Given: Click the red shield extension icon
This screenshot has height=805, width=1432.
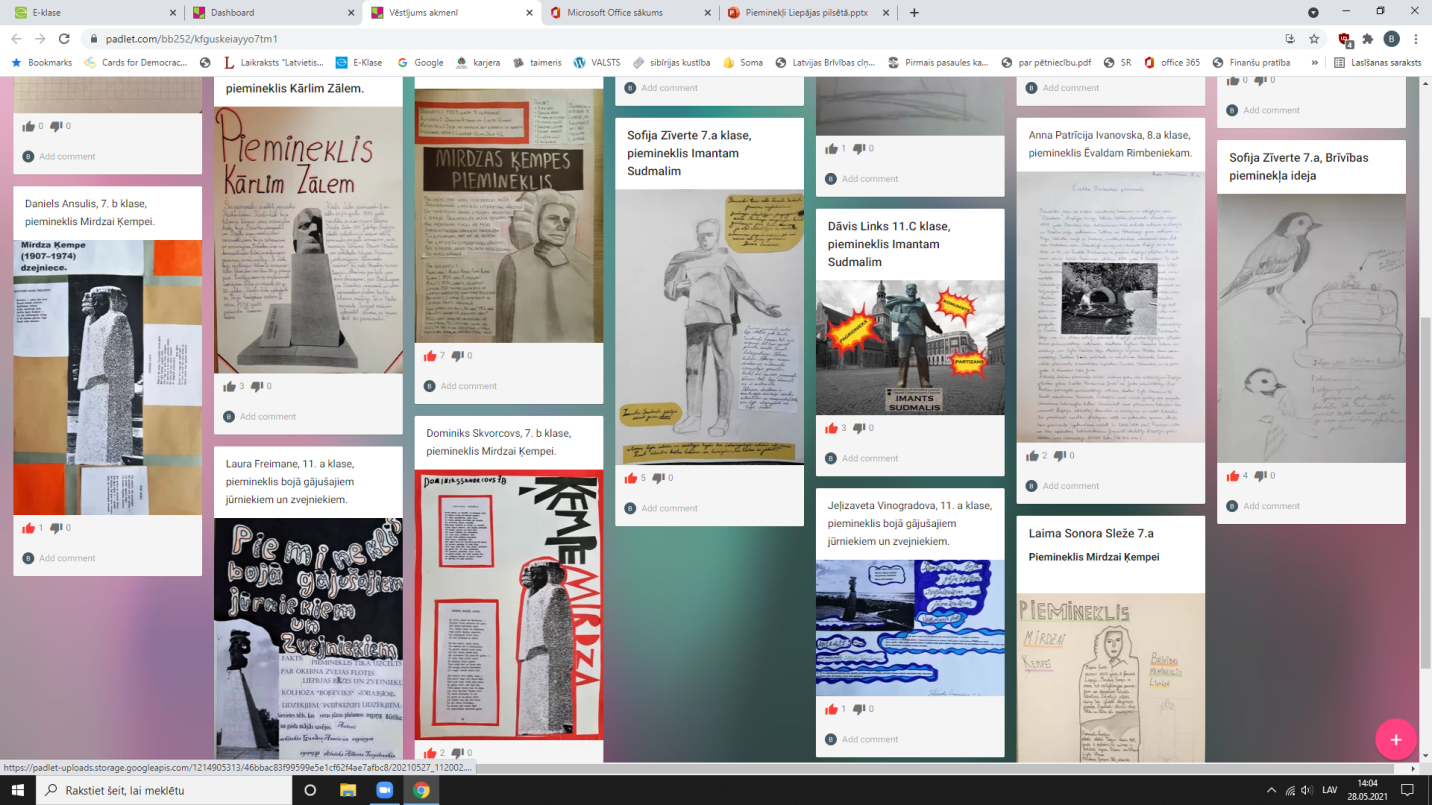Looking at the screenshot, I should (x=1344, y=39).
